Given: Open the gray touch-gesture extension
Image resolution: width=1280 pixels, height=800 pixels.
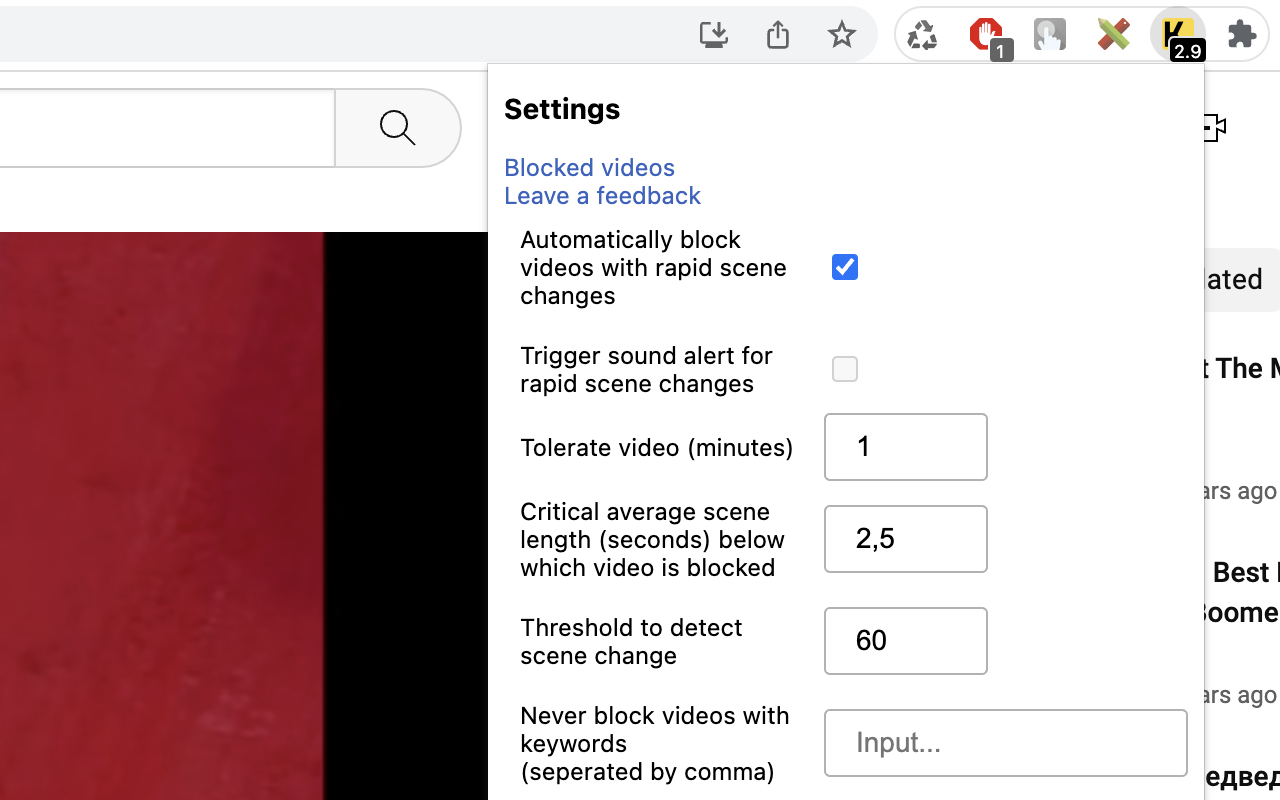Looking at the screenshot, I should [x=1049, y=33].
